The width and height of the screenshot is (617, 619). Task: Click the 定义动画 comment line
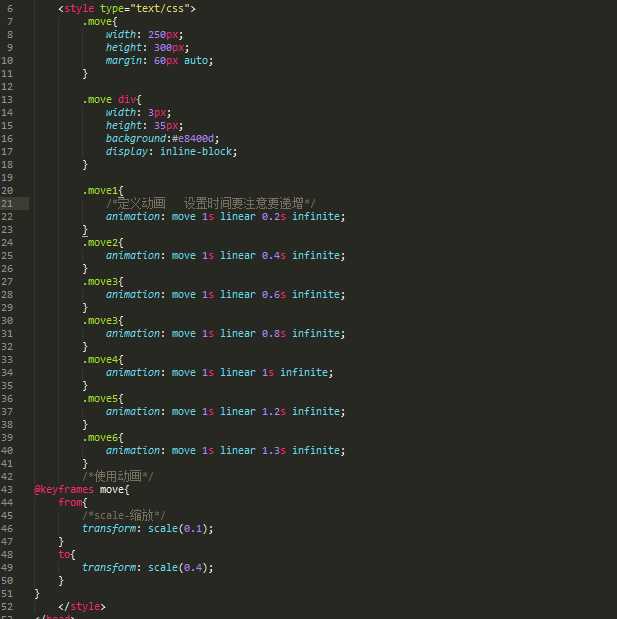click(210, 204)
